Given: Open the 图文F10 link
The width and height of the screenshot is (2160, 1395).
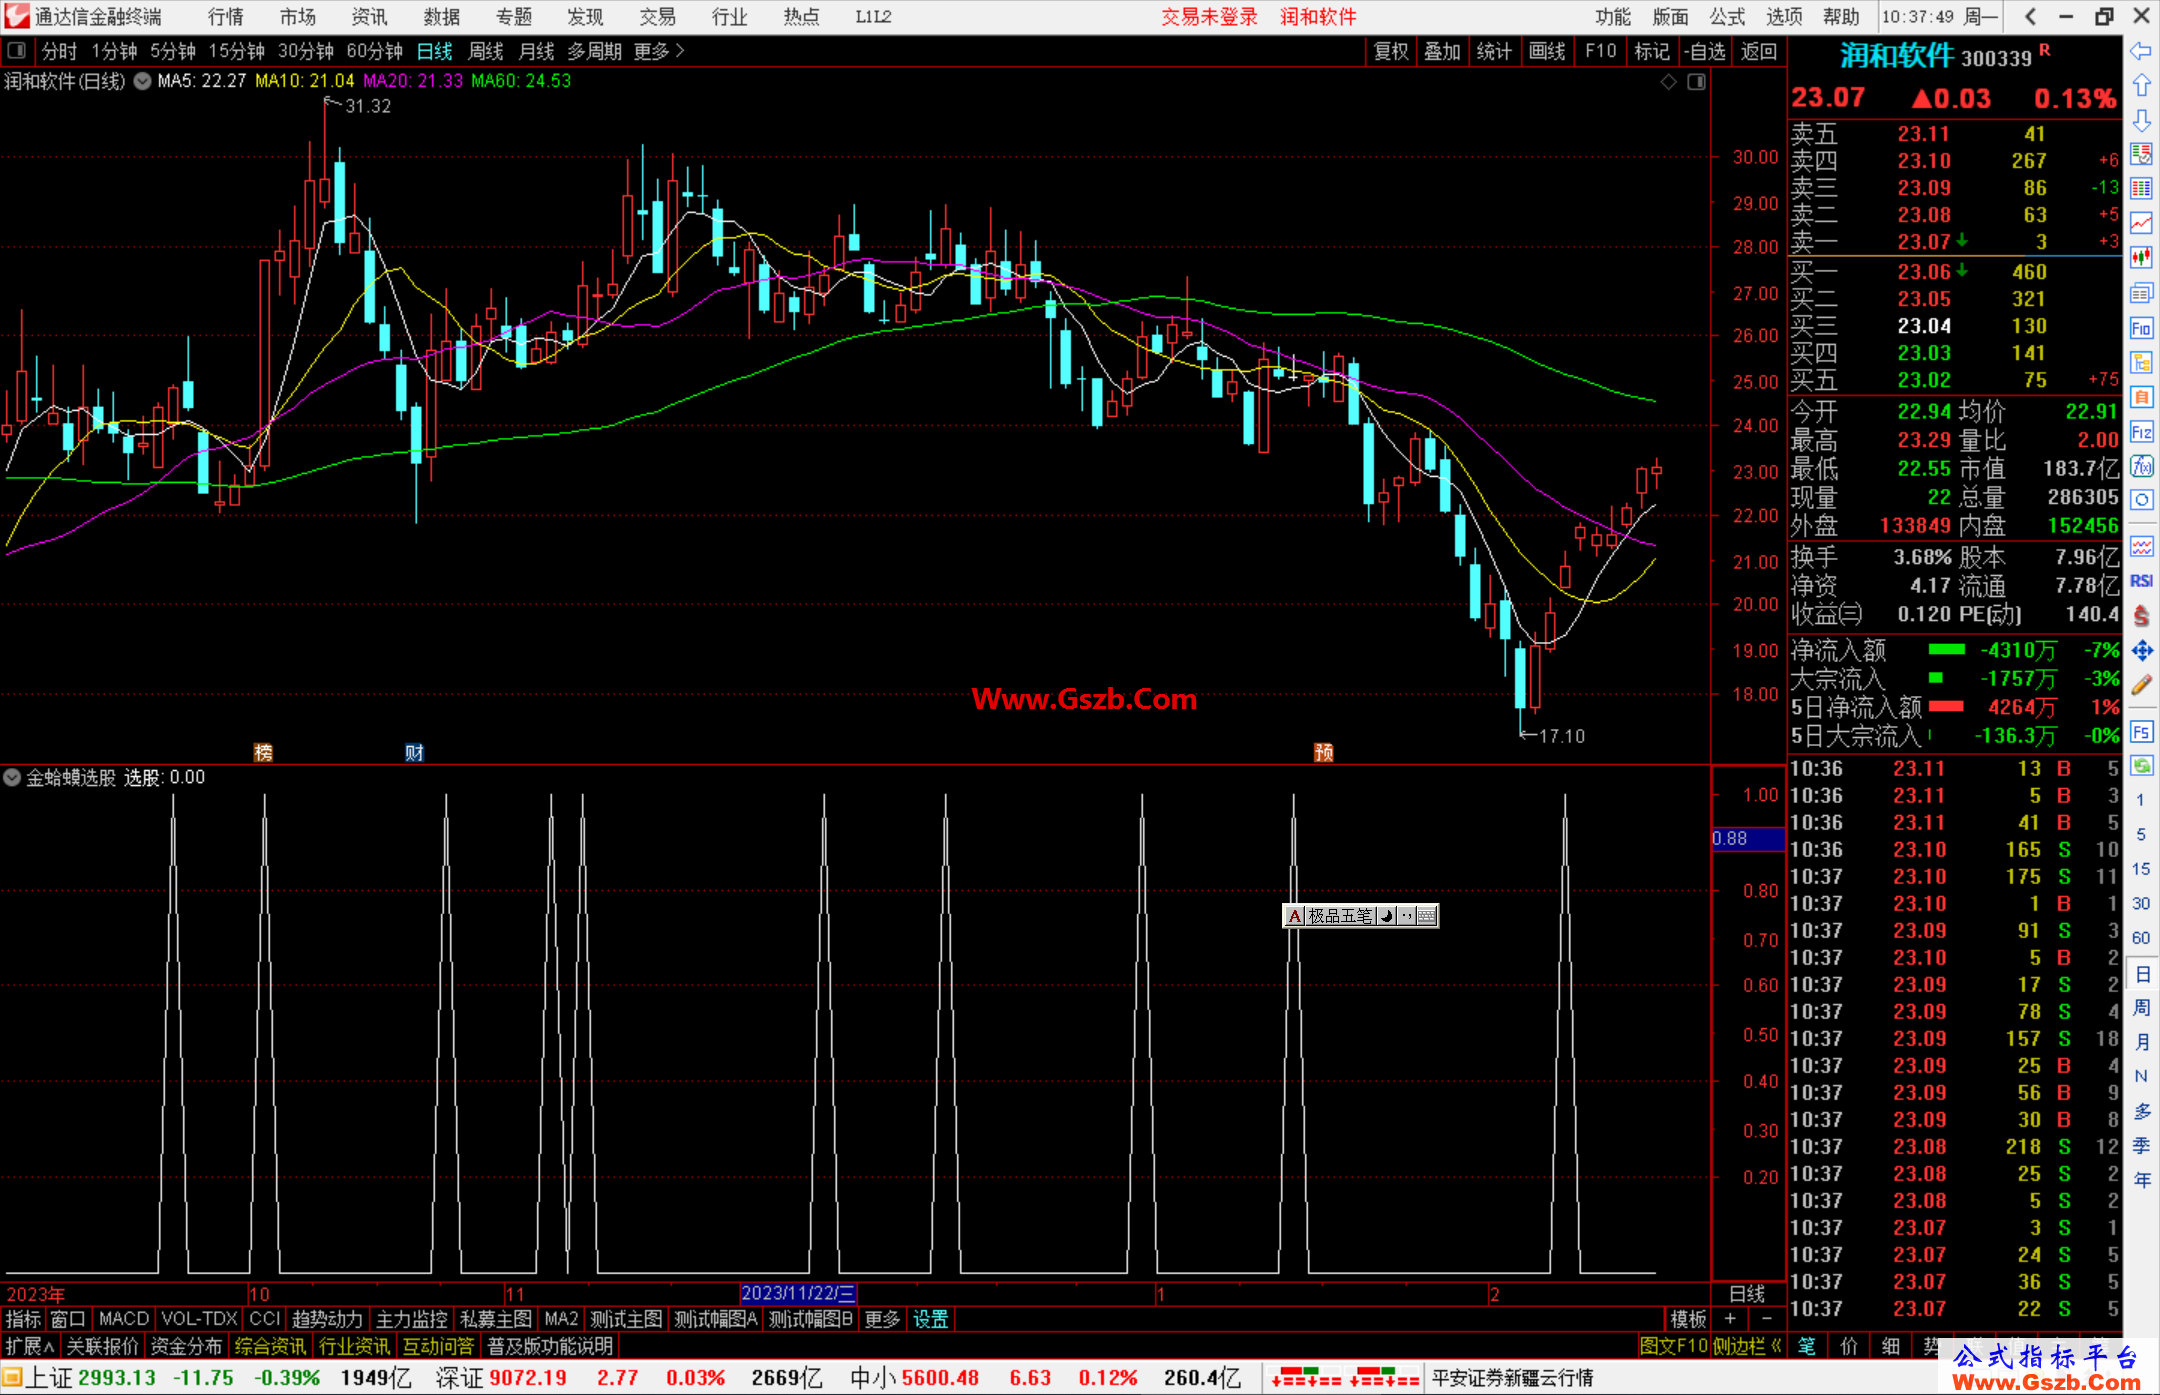Looking at the screenshot, I should point(1673,1346).
